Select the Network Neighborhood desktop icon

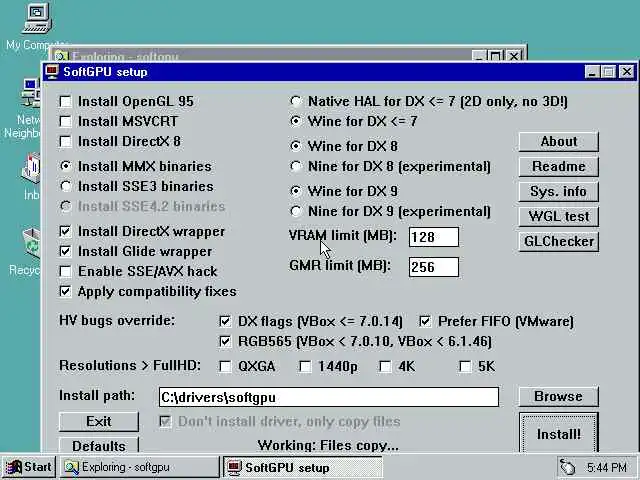pyautogui.click(x=31, y=93)
